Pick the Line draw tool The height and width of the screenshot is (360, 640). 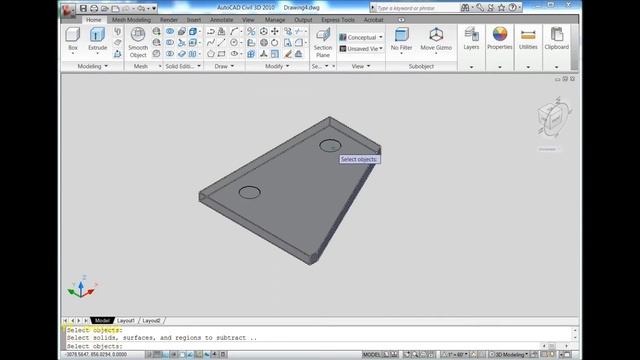tap(222, 42)
